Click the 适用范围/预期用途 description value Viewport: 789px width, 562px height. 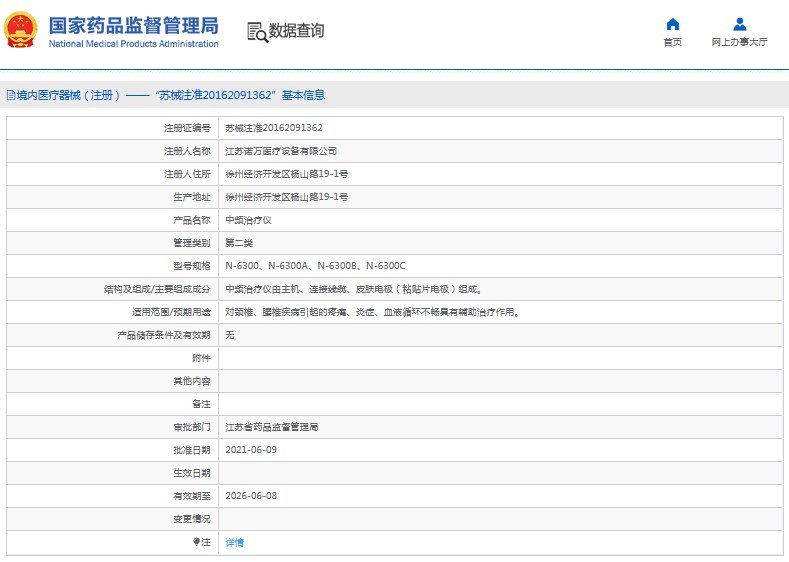click(x=372, y=312)
